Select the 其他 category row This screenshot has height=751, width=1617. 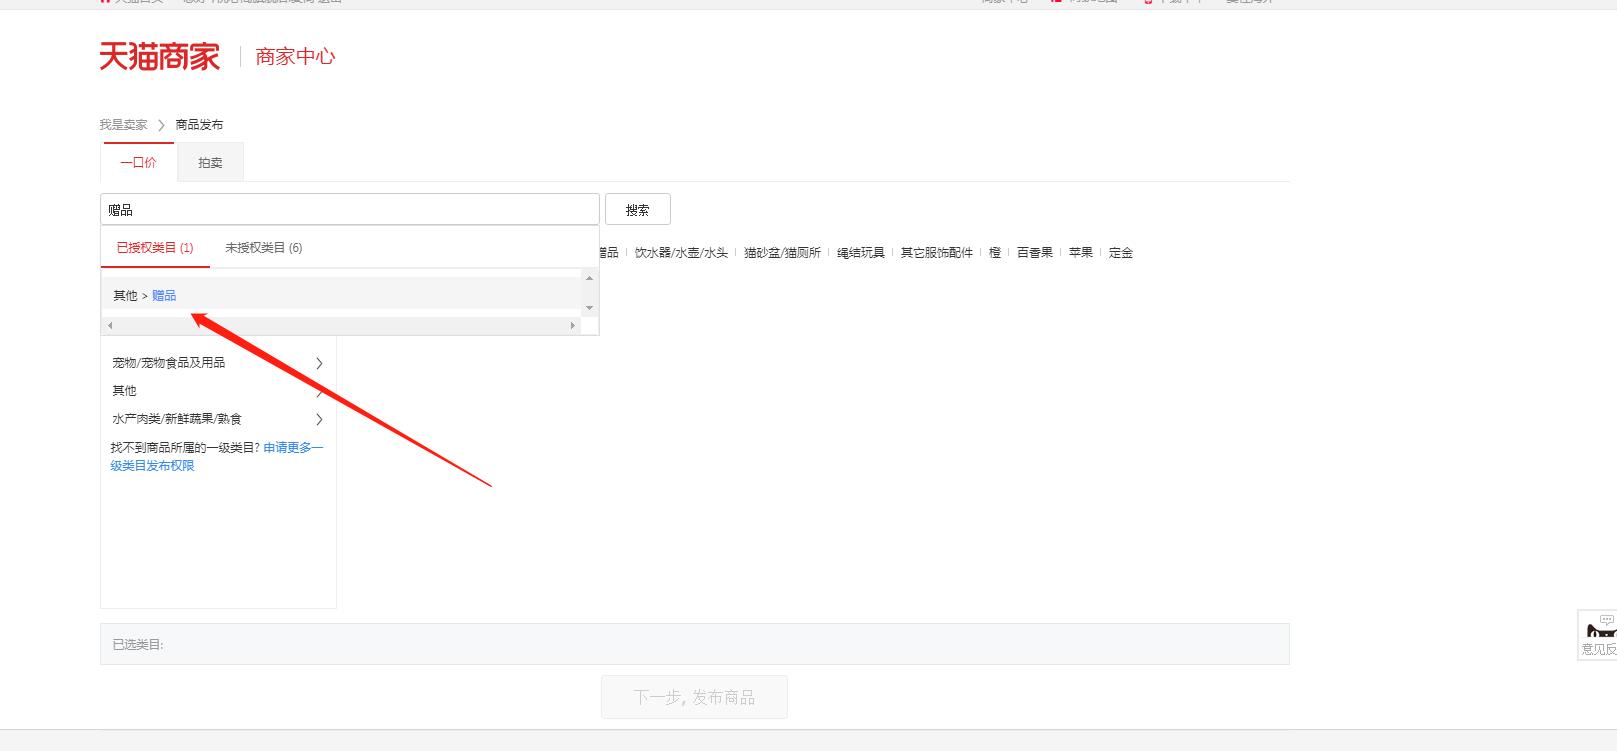click(218, 391)
